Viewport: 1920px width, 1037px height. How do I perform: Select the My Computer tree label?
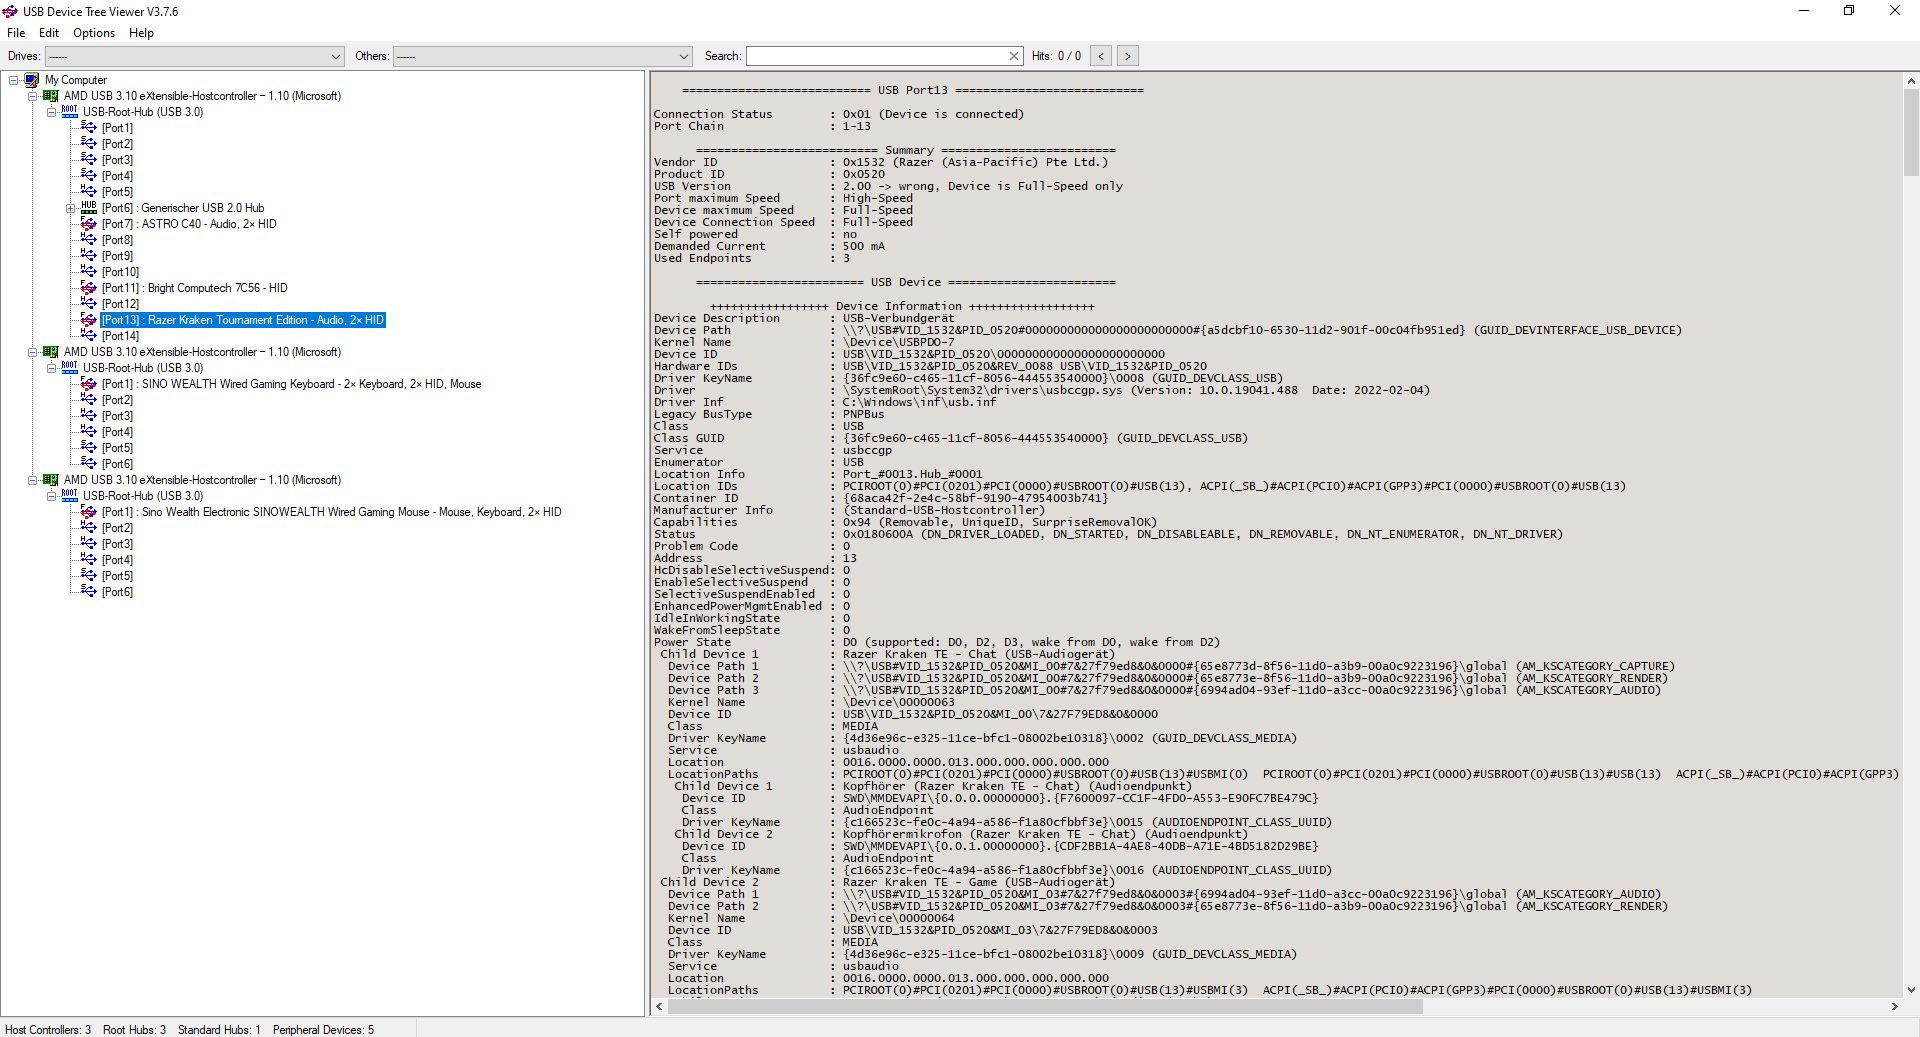[75, 80]
